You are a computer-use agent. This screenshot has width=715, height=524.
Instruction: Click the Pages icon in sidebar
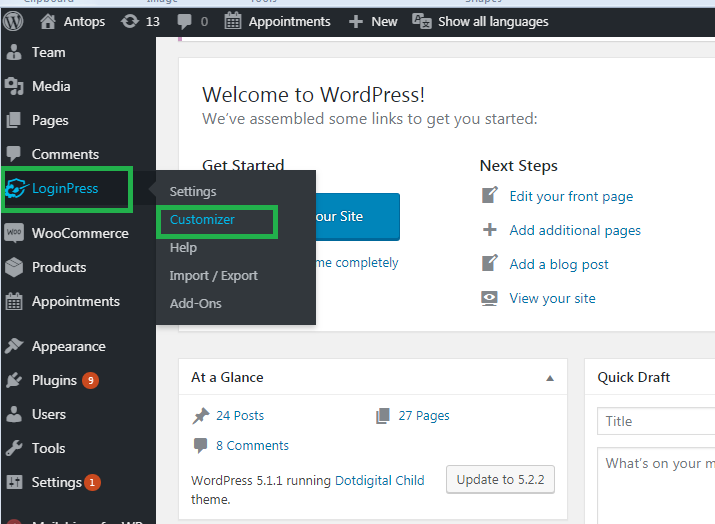(x=14, y=120)
